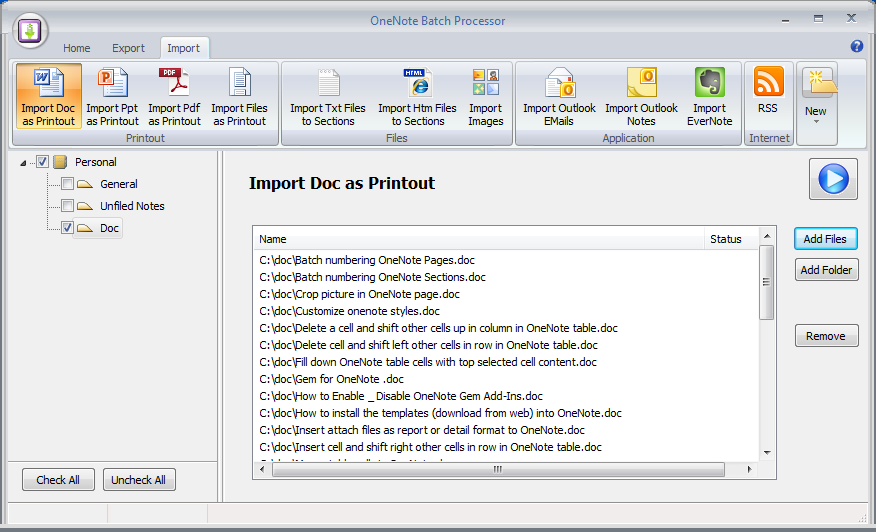Select the General section label
The width and height of the screenshot is (876, 532).
click(x=118, y=184)
